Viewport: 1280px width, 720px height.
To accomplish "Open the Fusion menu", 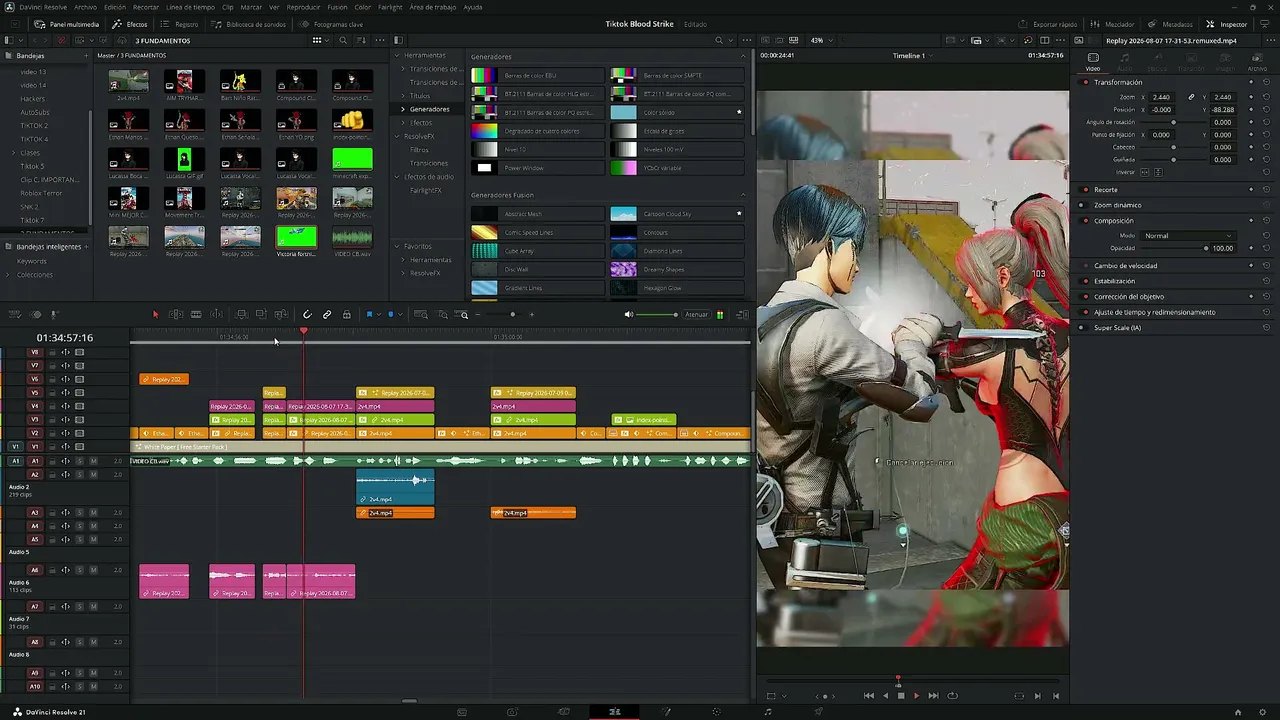I will coord(337,7).
